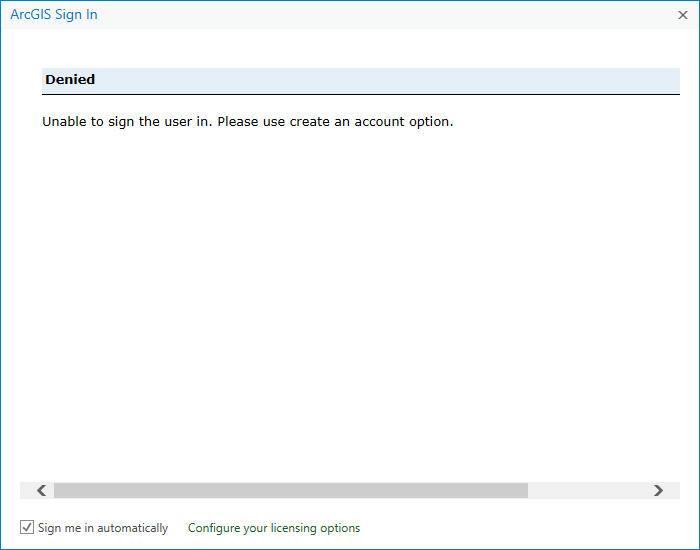Click the horizontal scrollbar left arrow
700x550 pixels.
(x=42, y=491)
